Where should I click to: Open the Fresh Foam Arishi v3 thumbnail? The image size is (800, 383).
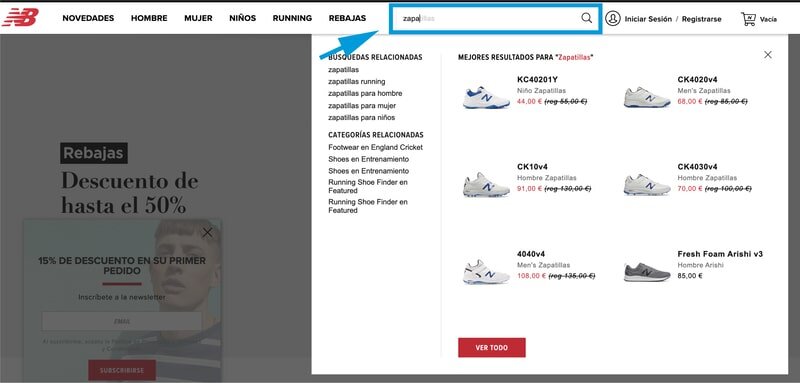point(647,272)
